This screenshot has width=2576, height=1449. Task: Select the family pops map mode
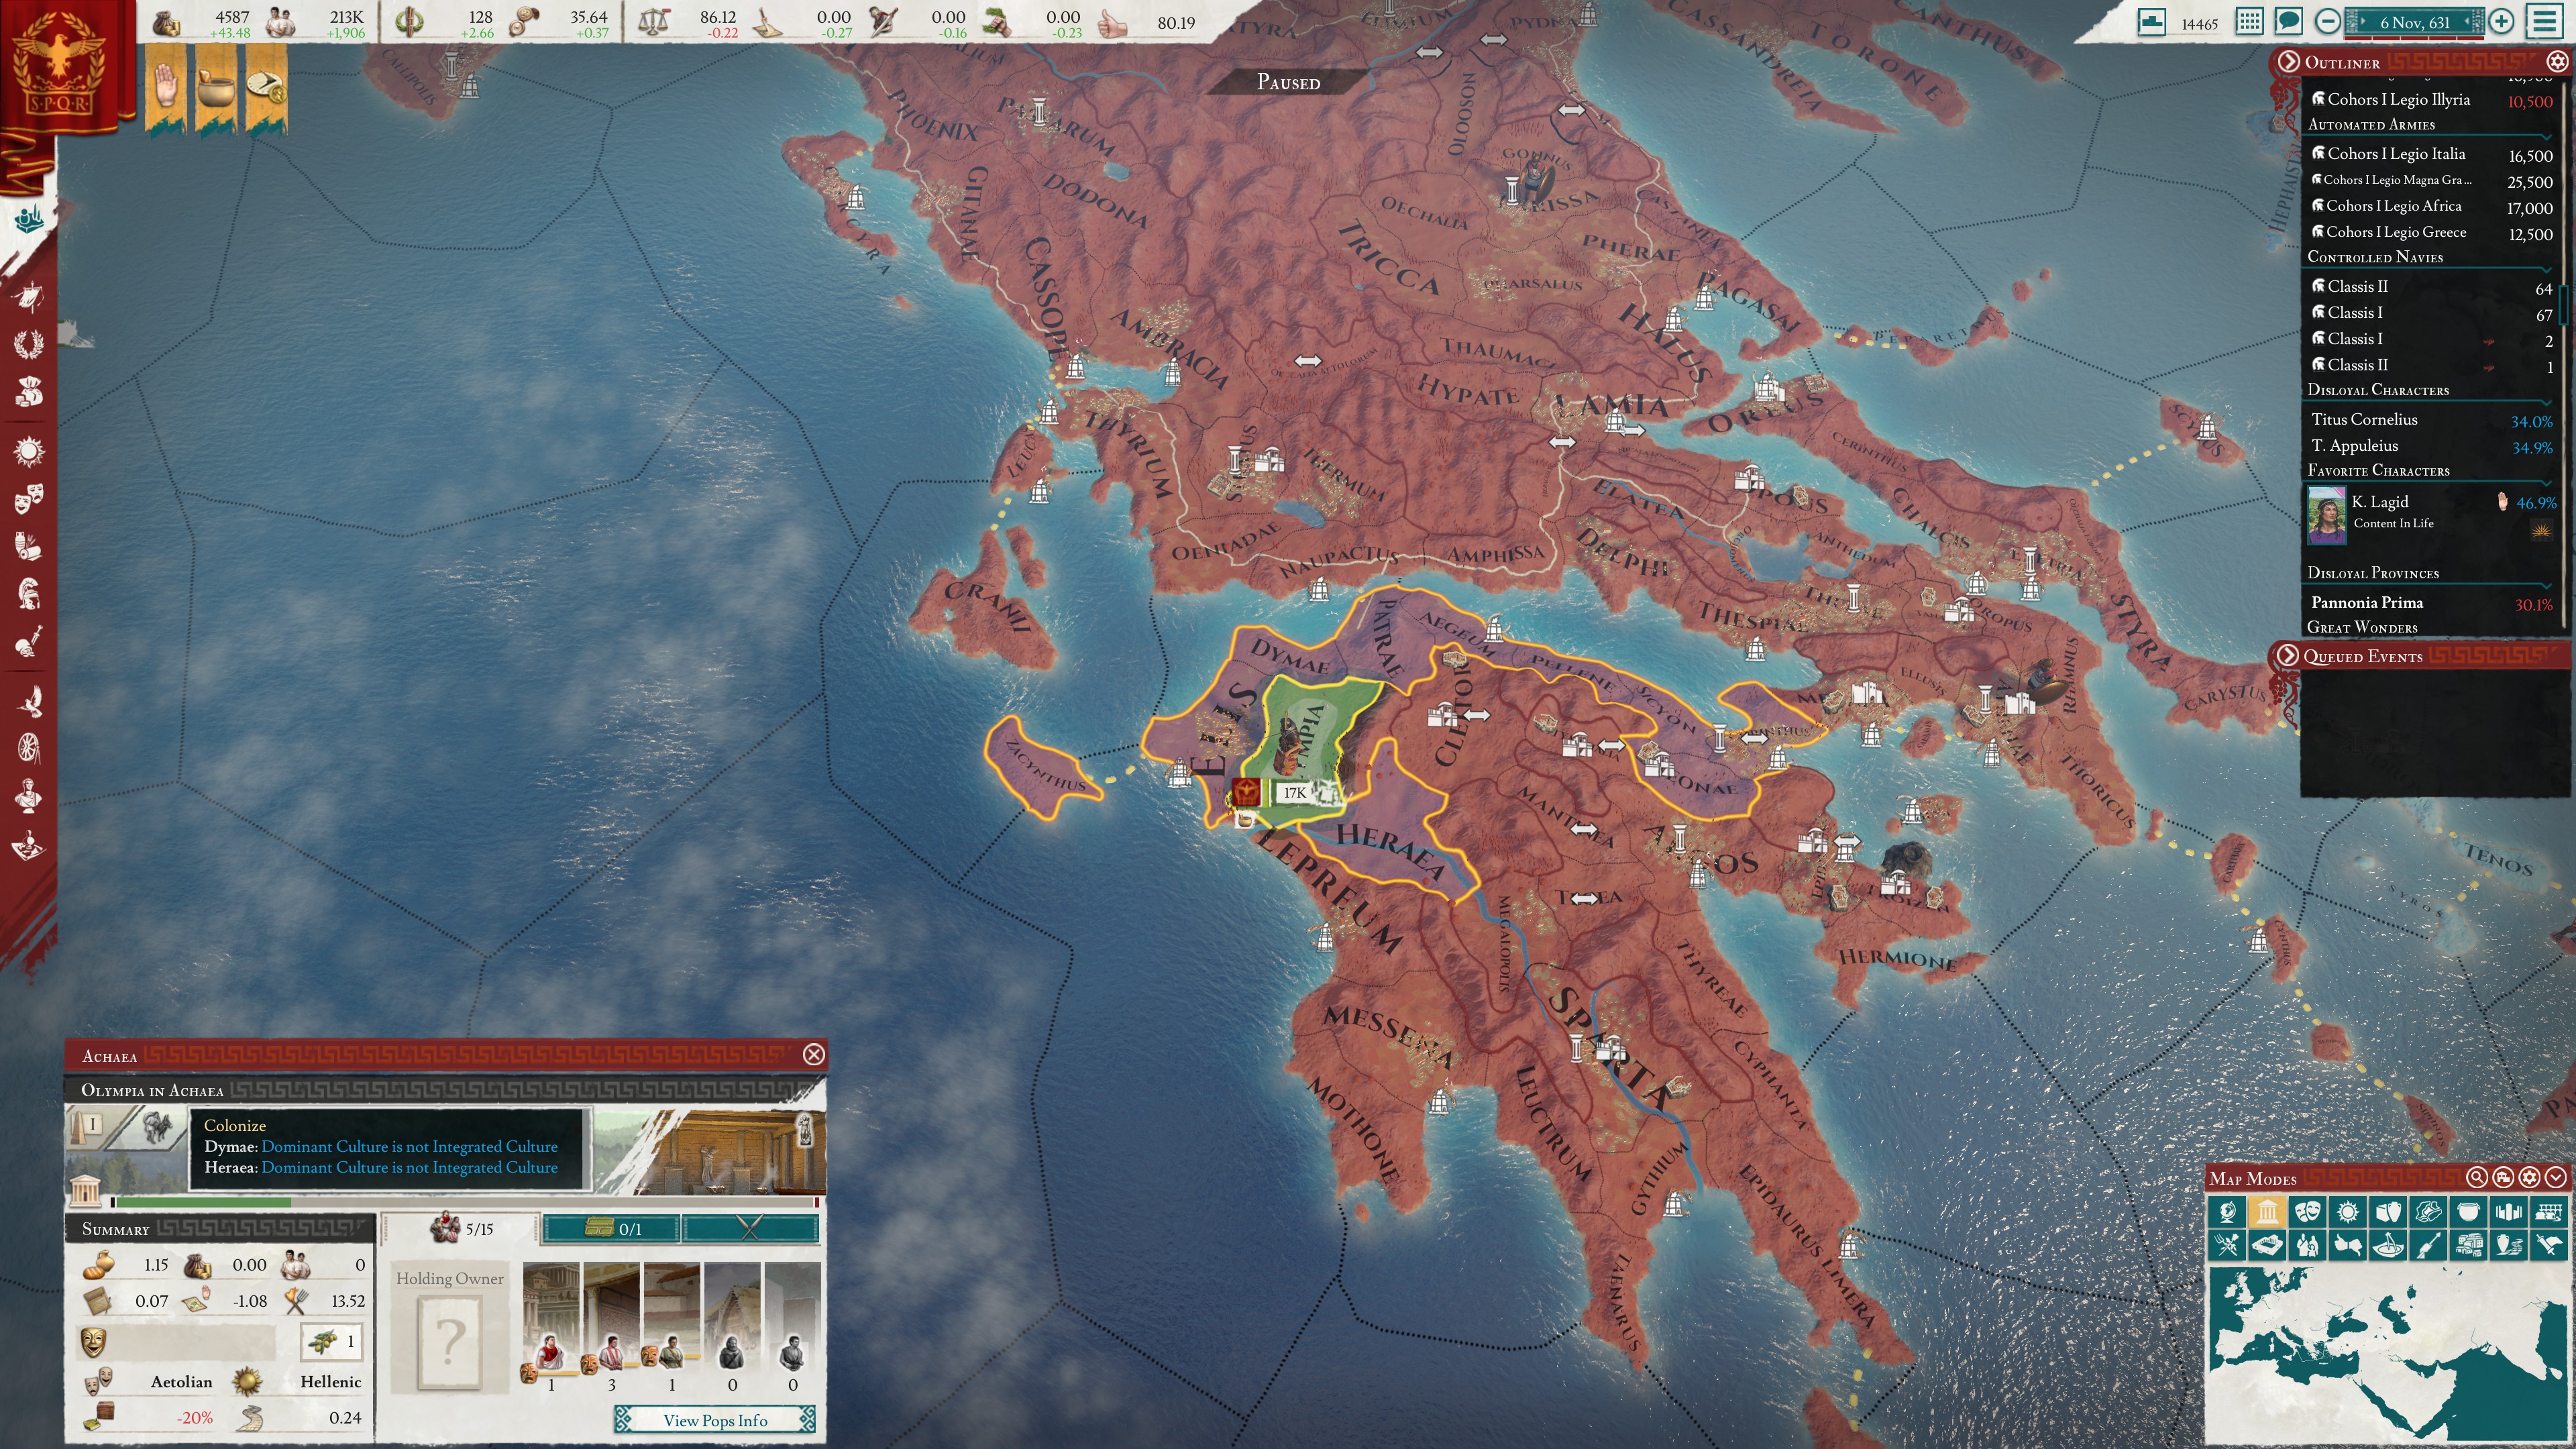2307,1245
